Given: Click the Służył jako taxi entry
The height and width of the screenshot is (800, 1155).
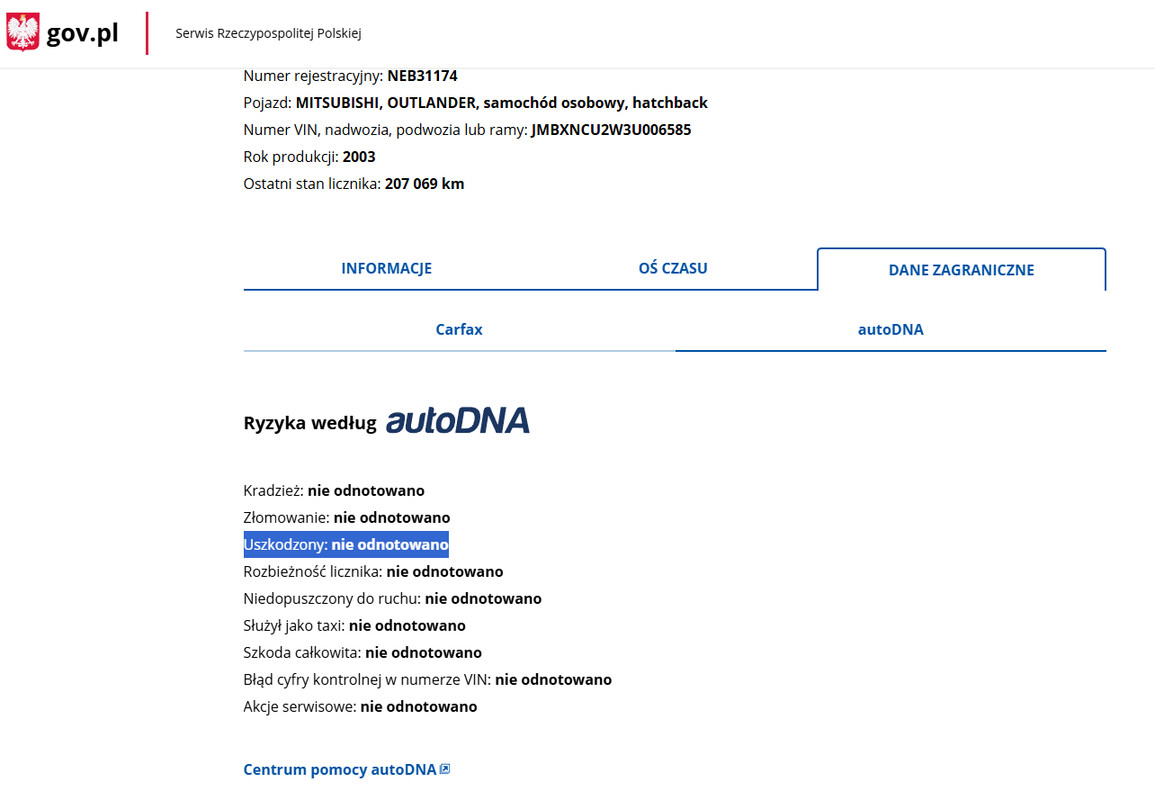Looking at the screenshot, I should pyautogui.click(x=354, y=625).
